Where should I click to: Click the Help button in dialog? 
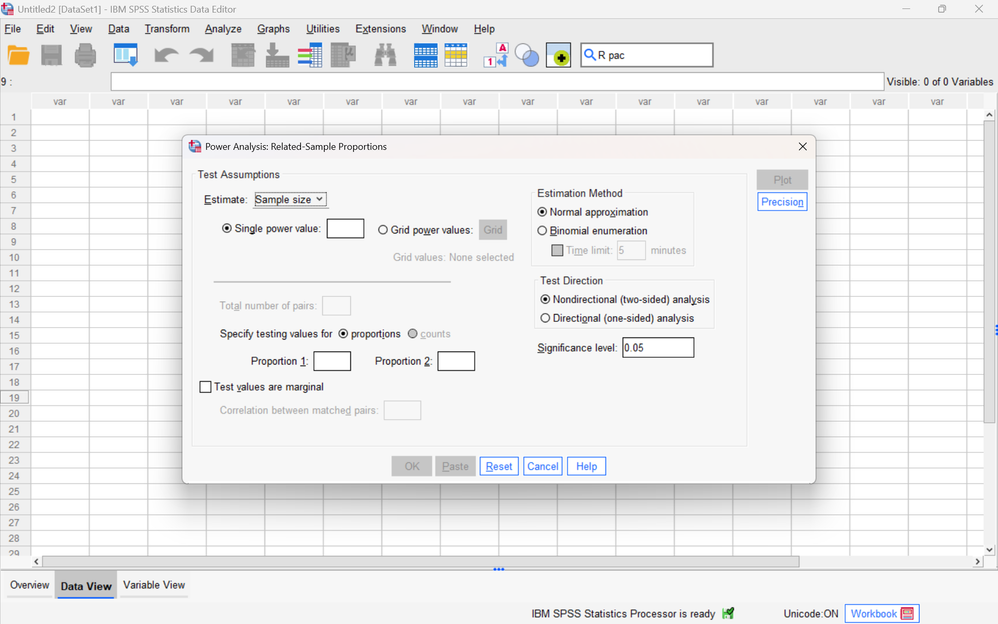point(586,466)
